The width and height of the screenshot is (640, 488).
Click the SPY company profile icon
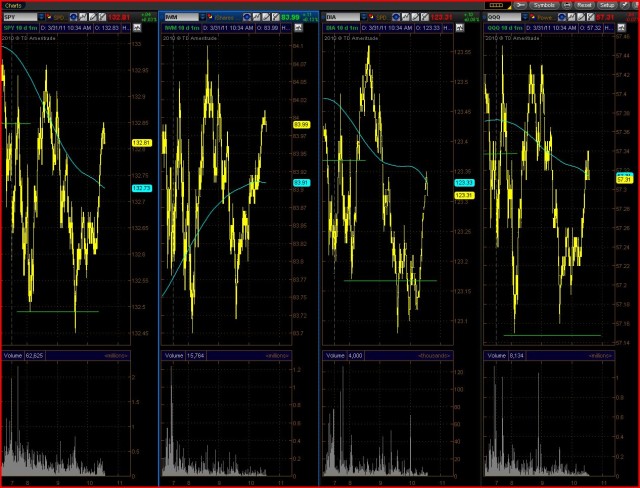coord(49,17)
